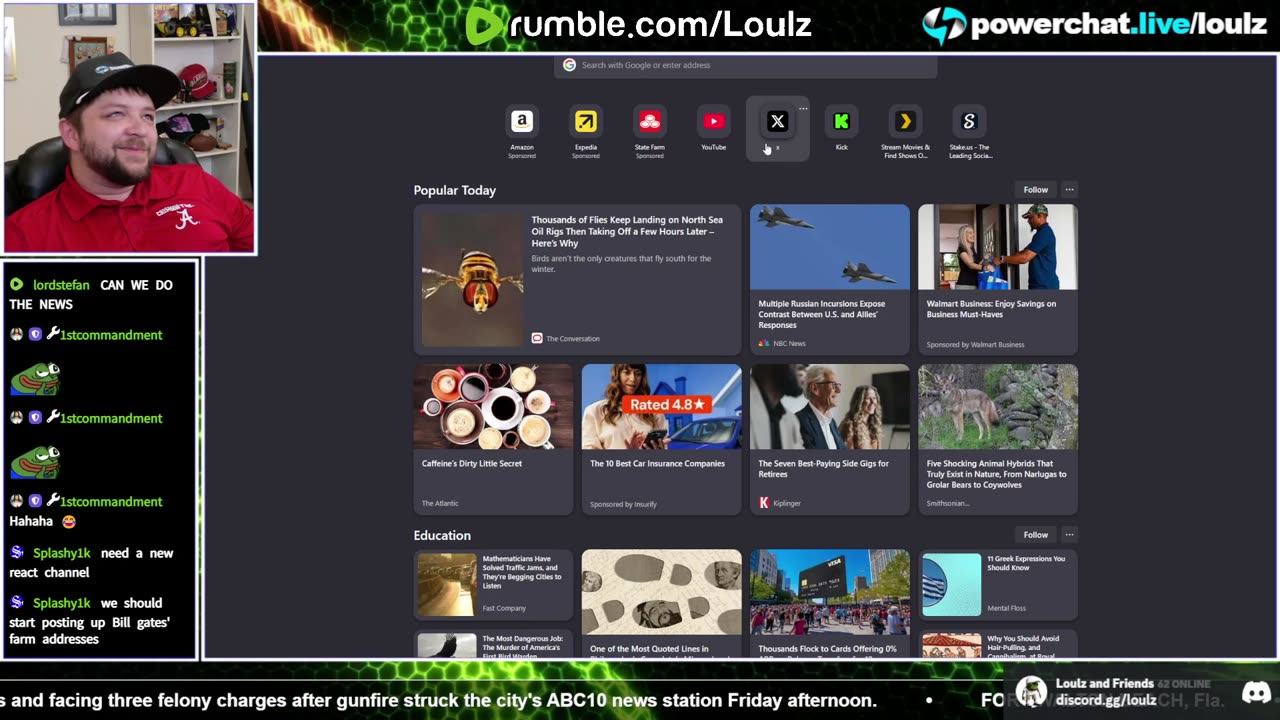Click the Smithsonian source label
This screenshot has height=720, width=1280.
pyautogui.click(x=948, y=503)
